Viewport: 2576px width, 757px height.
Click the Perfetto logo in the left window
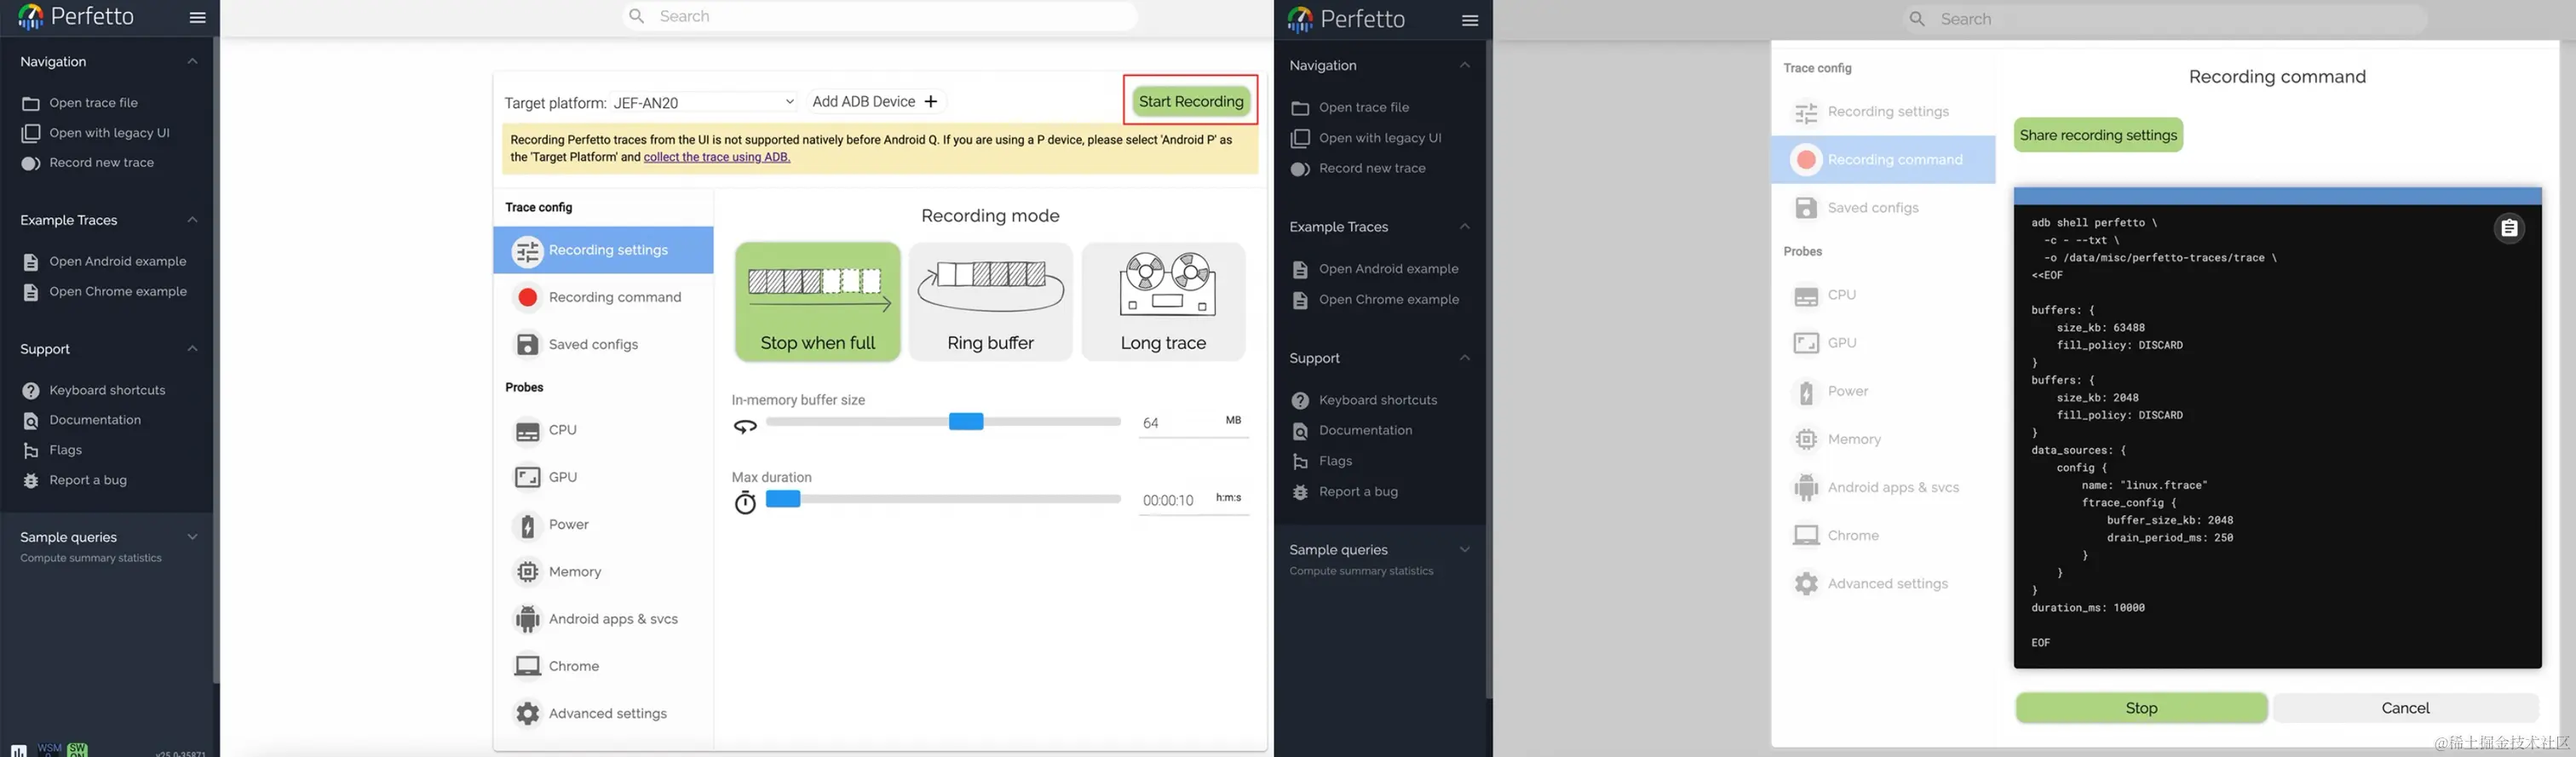30,17
